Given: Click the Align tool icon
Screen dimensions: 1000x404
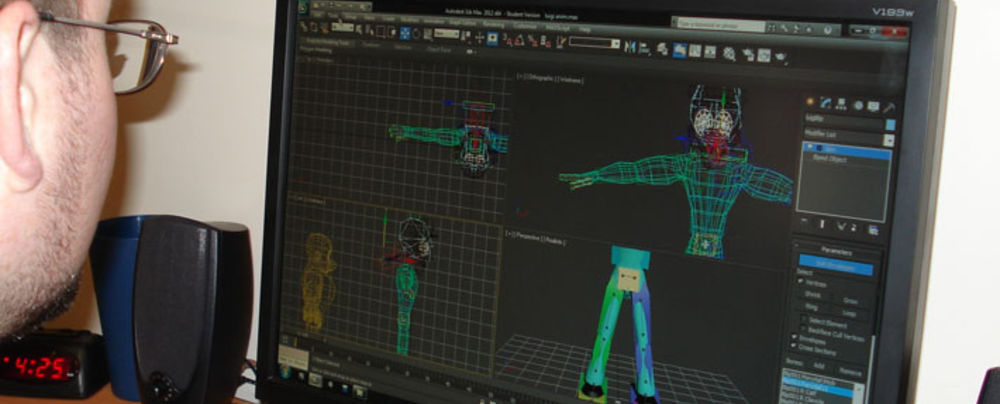Looking at the screenshot, I should click(644, 50).
